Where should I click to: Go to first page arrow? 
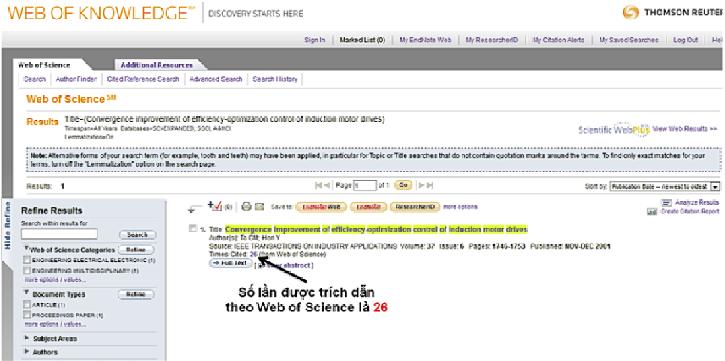[x=318, y=185]
